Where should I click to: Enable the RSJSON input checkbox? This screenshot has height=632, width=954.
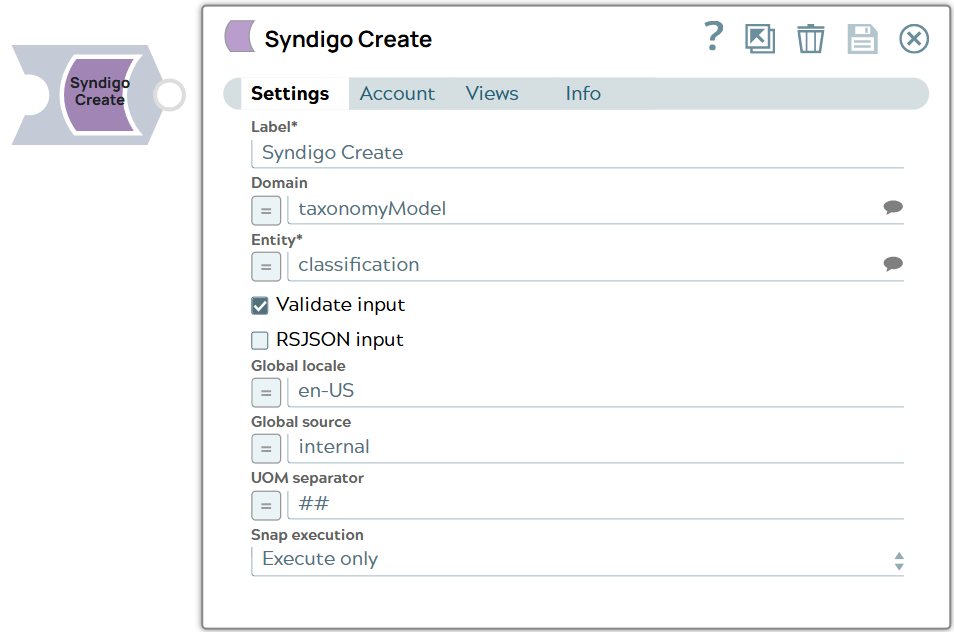pyautogui.click(x=259, y=339)
